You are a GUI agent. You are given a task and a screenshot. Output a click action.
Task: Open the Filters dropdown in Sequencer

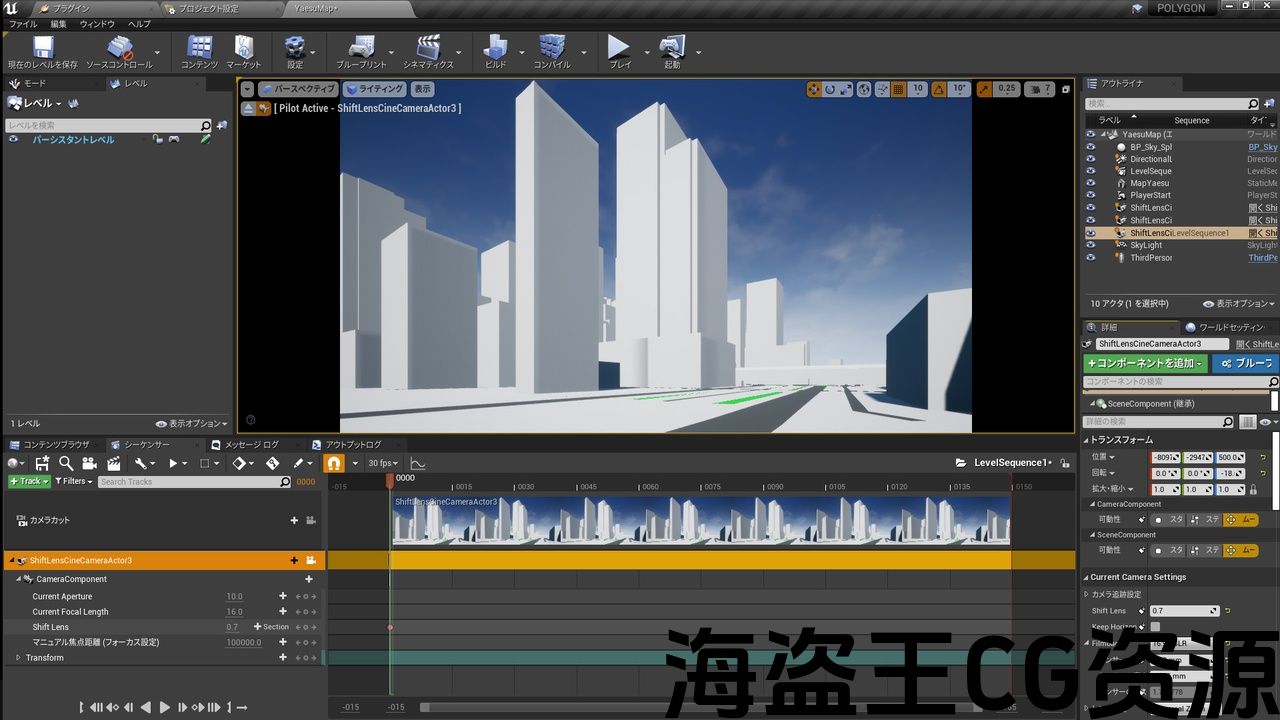pos(73,481)
